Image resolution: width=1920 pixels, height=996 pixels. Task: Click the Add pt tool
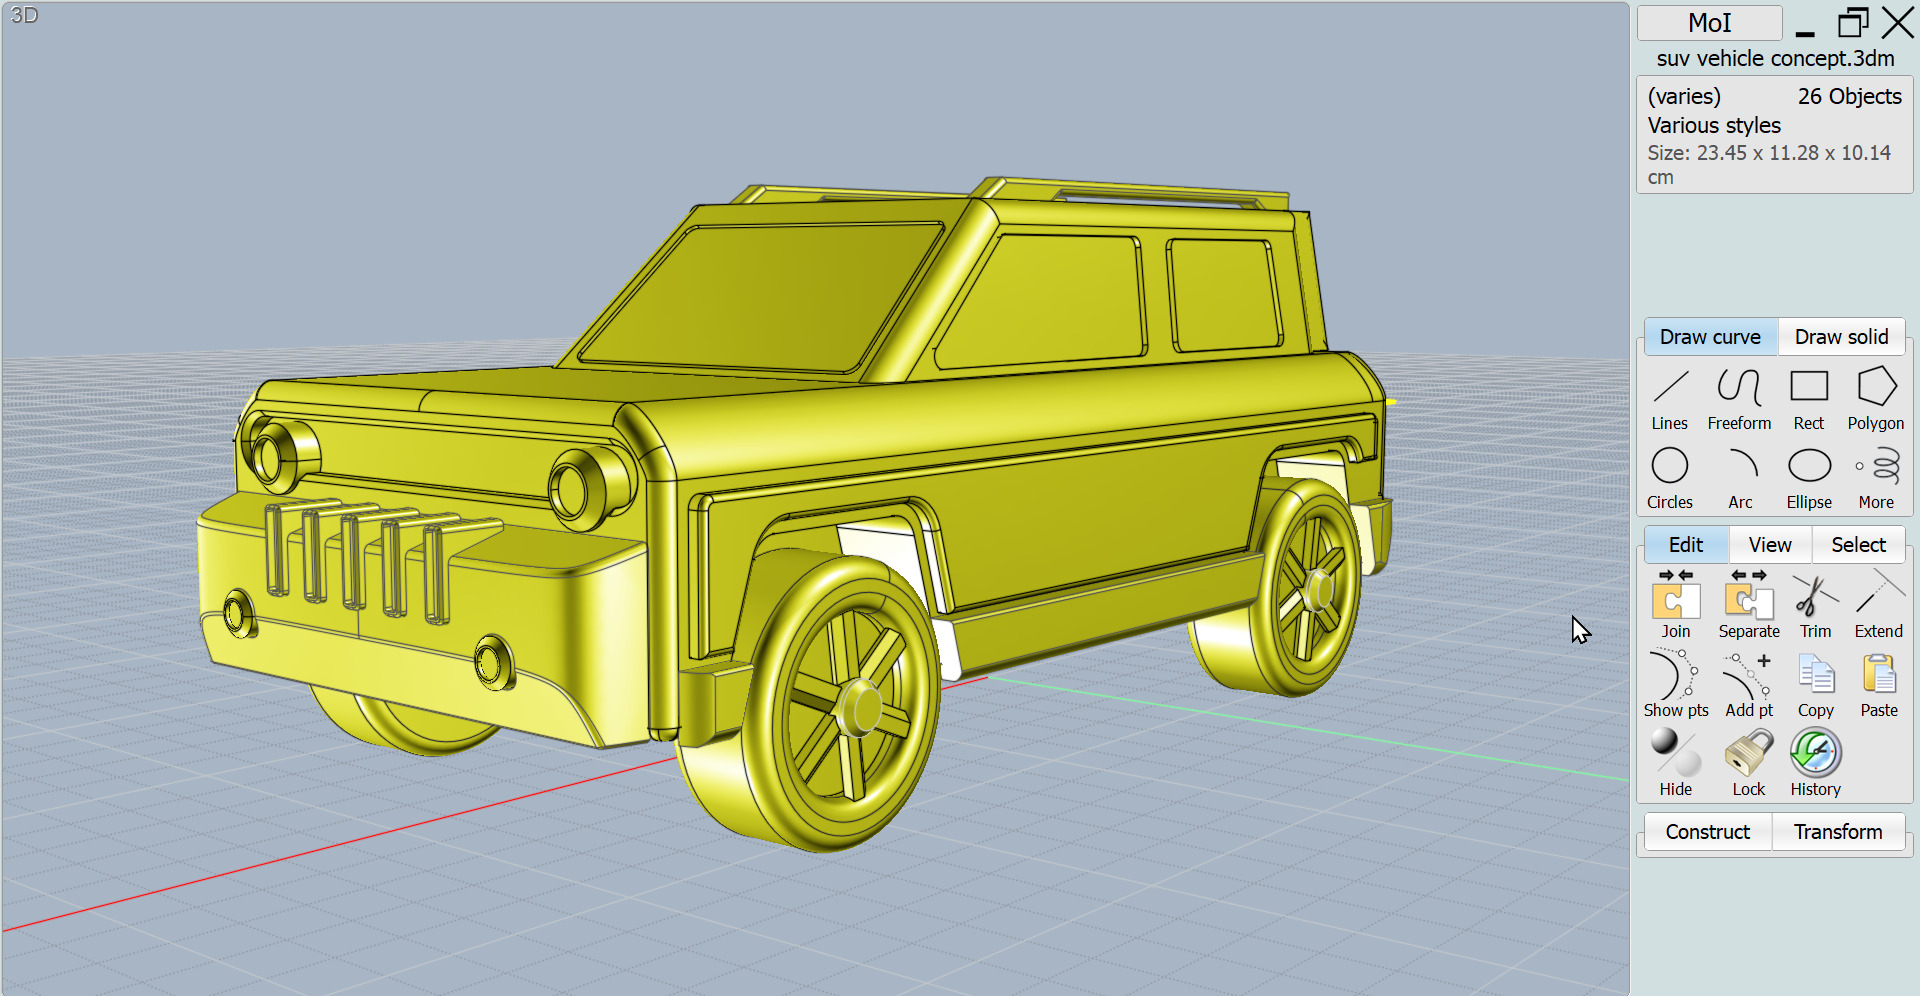click(x=1749, y=684)
